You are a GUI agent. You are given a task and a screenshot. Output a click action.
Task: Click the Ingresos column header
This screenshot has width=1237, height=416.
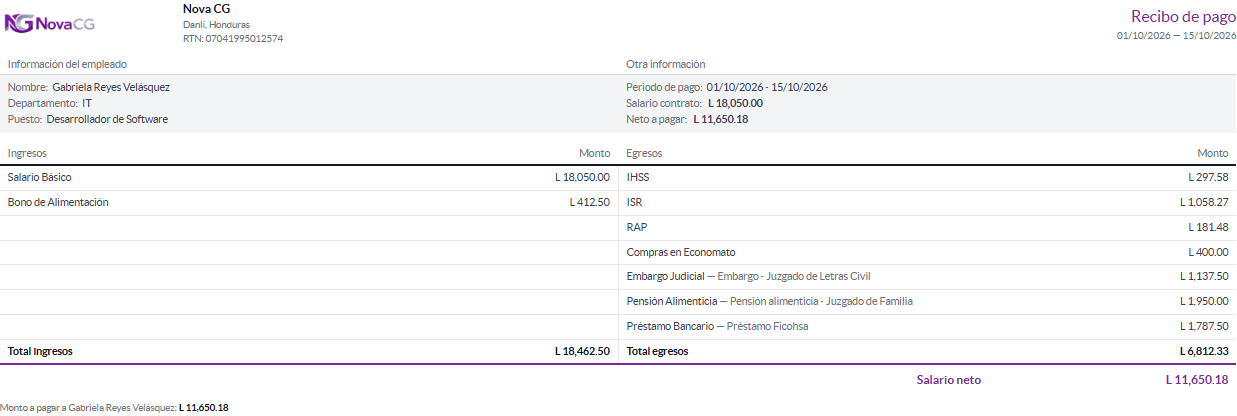point(27,153)
